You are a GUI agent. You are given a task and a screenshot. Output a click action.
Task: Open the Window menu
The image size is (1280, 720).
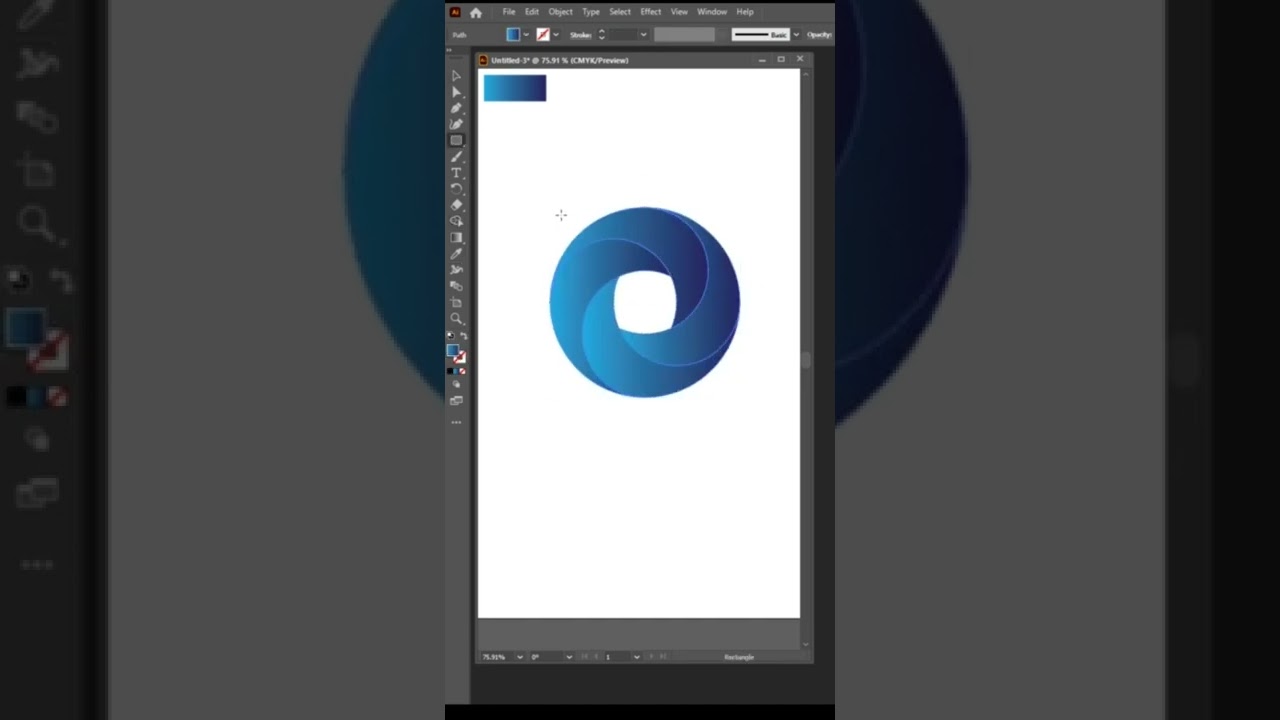click(x=712, y=12)
